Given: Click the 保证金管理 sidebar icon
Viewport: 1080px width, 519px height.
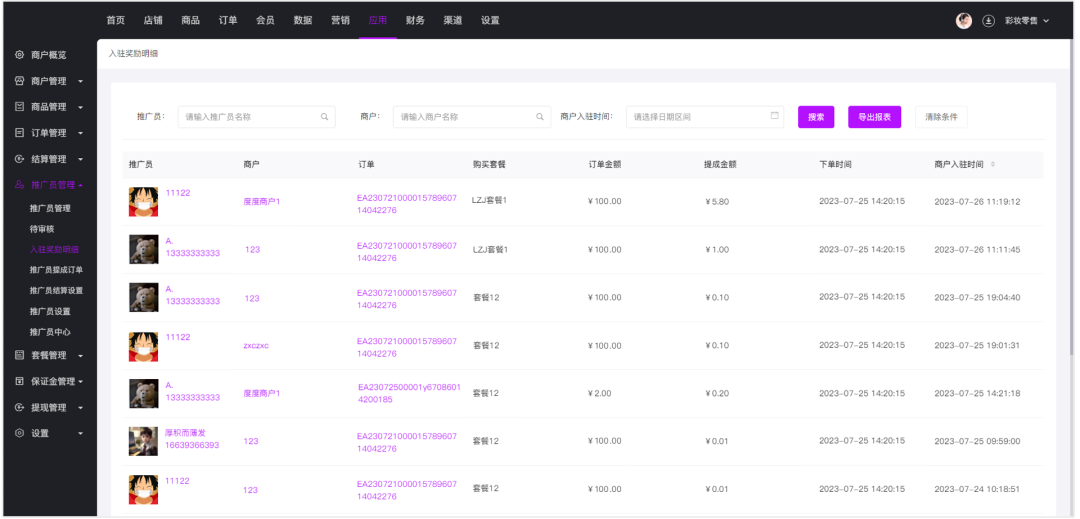Looking at the screenshot, I should tap(19, 381).
